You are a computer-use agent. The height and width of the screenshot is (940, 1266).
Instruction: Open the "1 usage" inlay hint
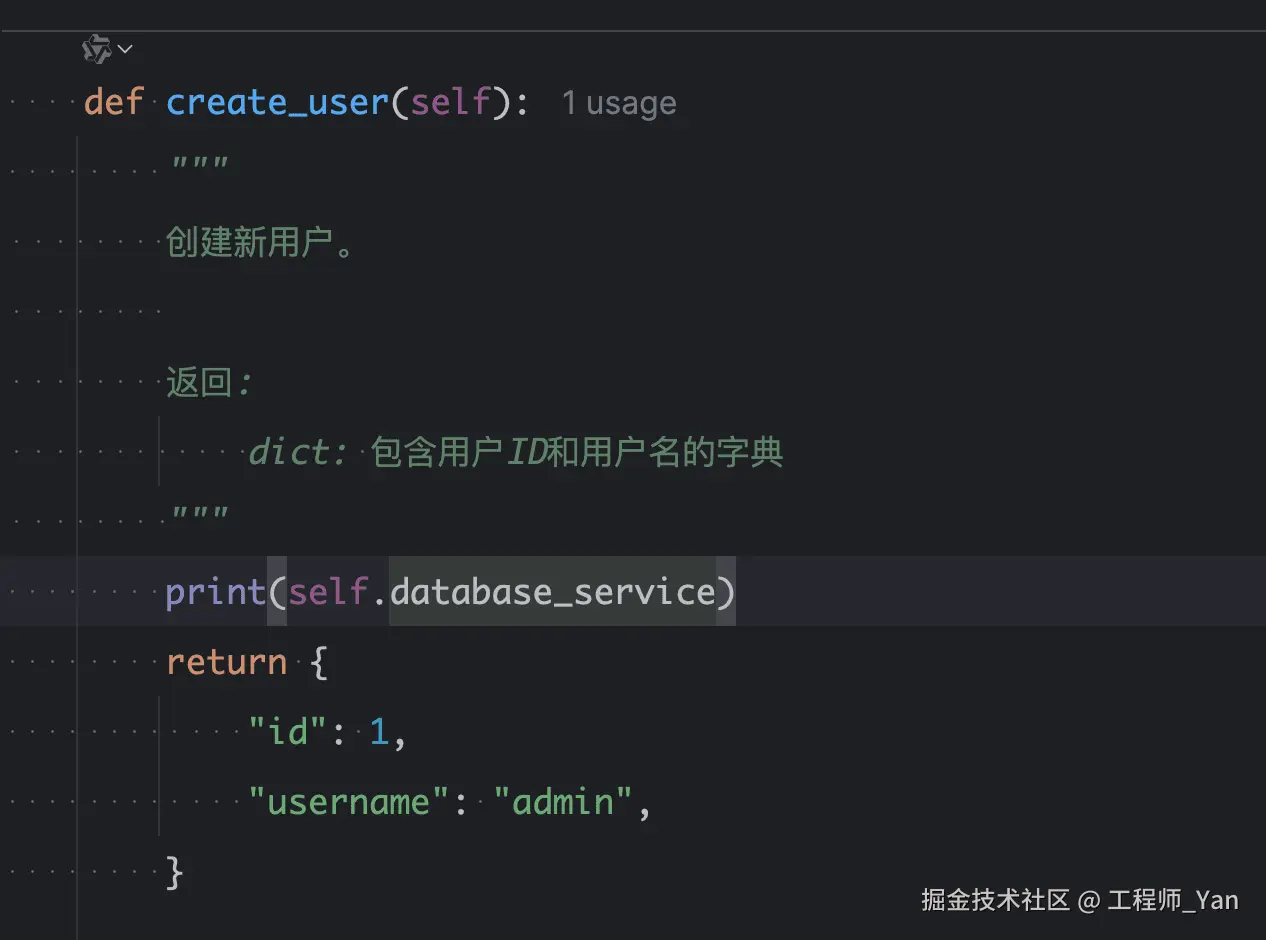pos(618,103)
